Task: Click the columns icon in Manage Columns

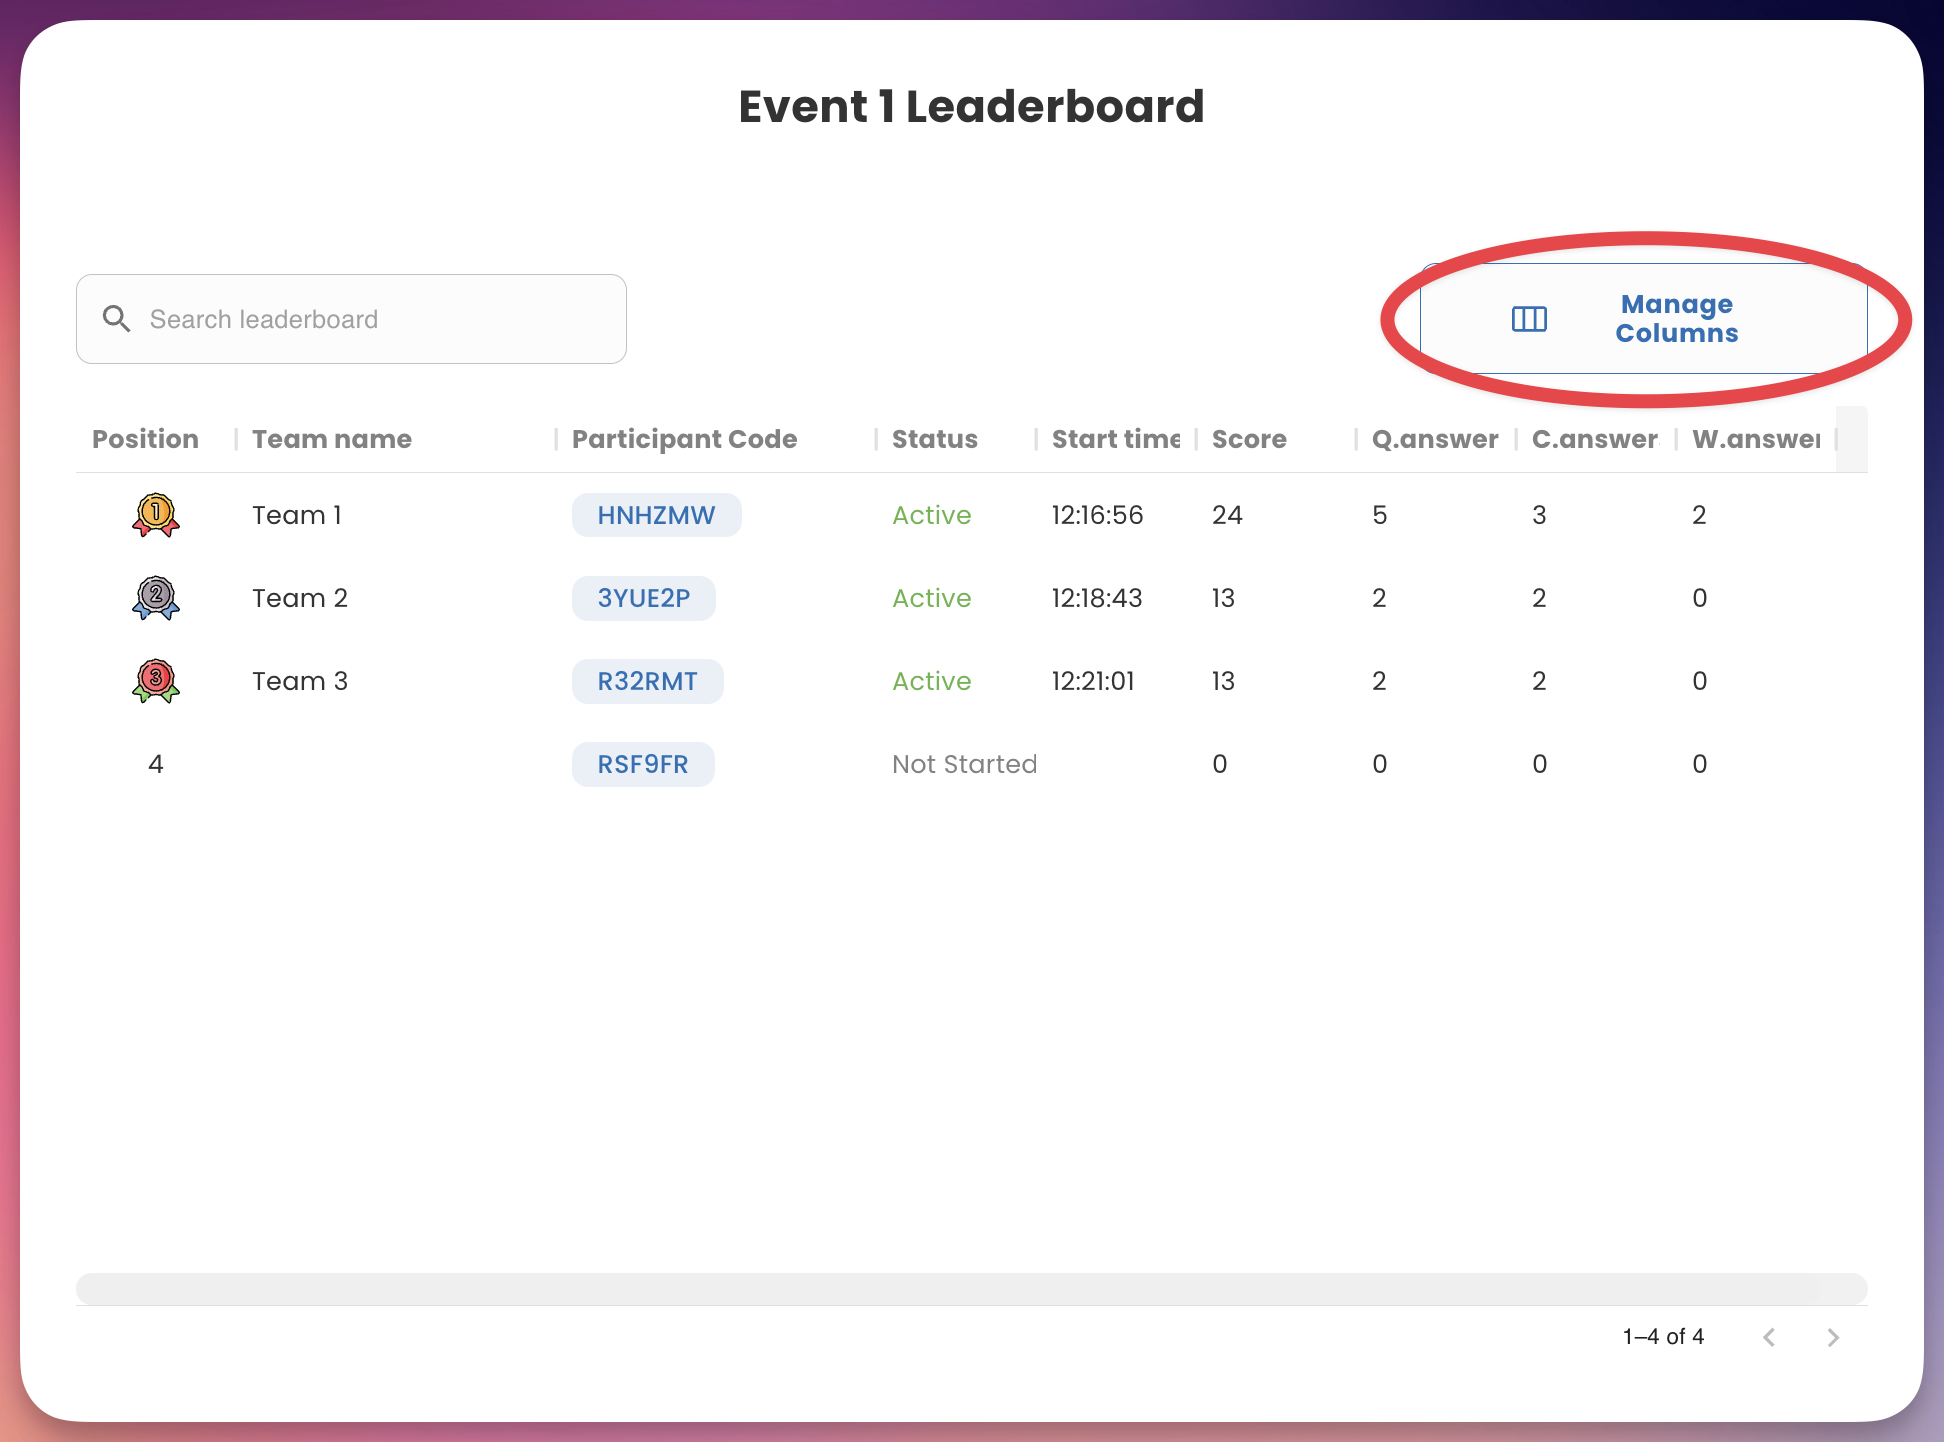Action: point(1529,319)
